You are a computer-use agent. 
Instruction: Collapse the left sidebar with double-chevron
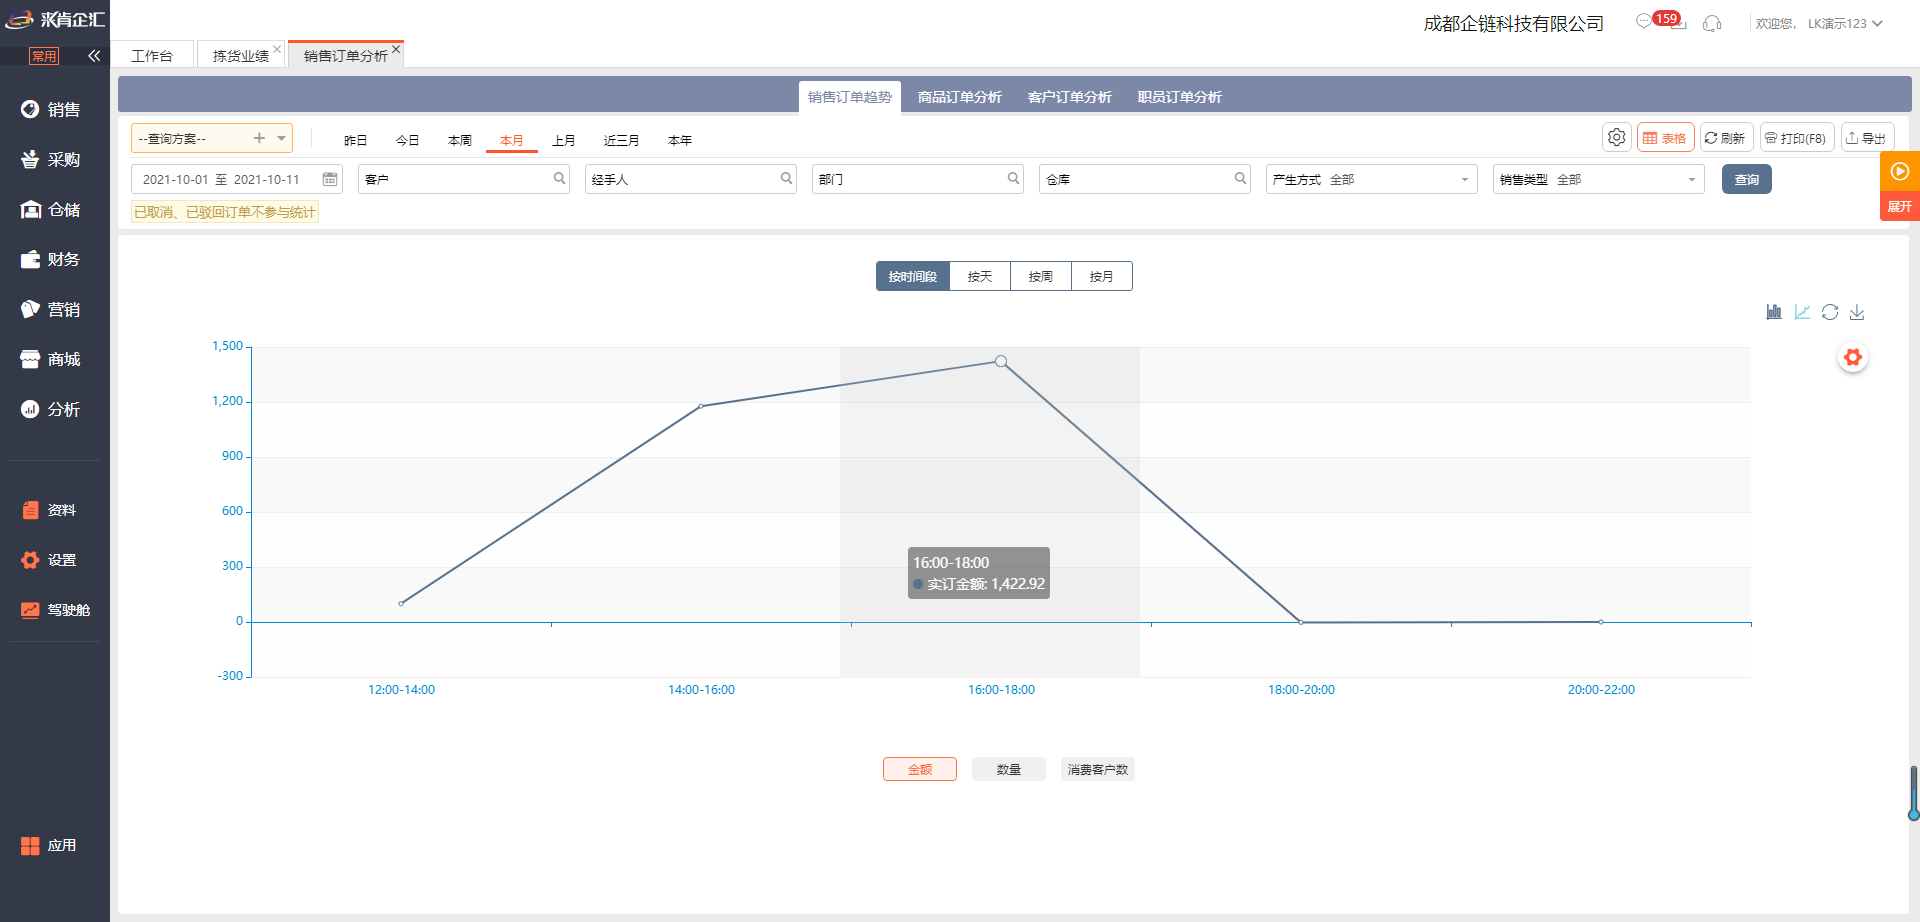(x=94, y=56)
